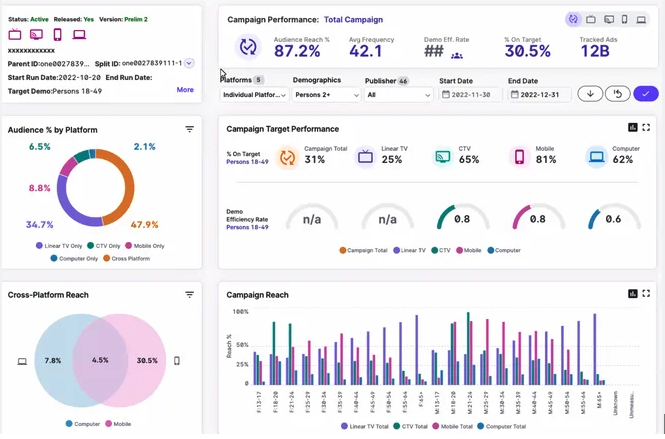Image resolution: width=665 pixels, height=439 pixels.
Task: Click the laptop icon in campaign info panel
Action: pos(79,34)
